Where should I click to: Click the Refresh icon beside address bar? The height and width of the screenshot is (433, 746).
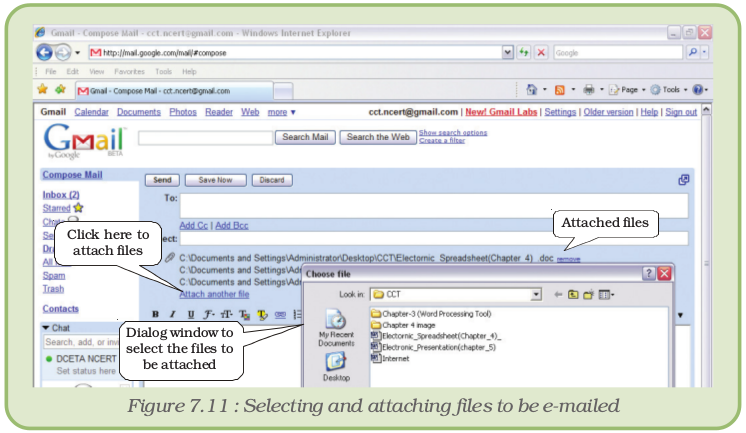point(524,52)
